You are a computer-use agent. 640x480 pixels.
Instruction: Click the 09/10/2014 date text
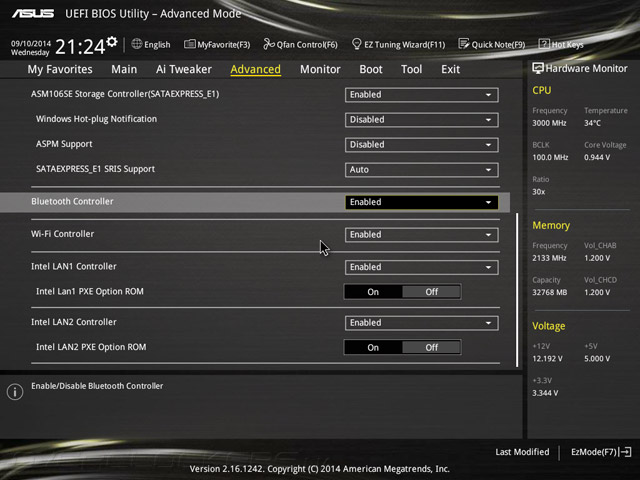pyautogui.click(x=31, y=43)
